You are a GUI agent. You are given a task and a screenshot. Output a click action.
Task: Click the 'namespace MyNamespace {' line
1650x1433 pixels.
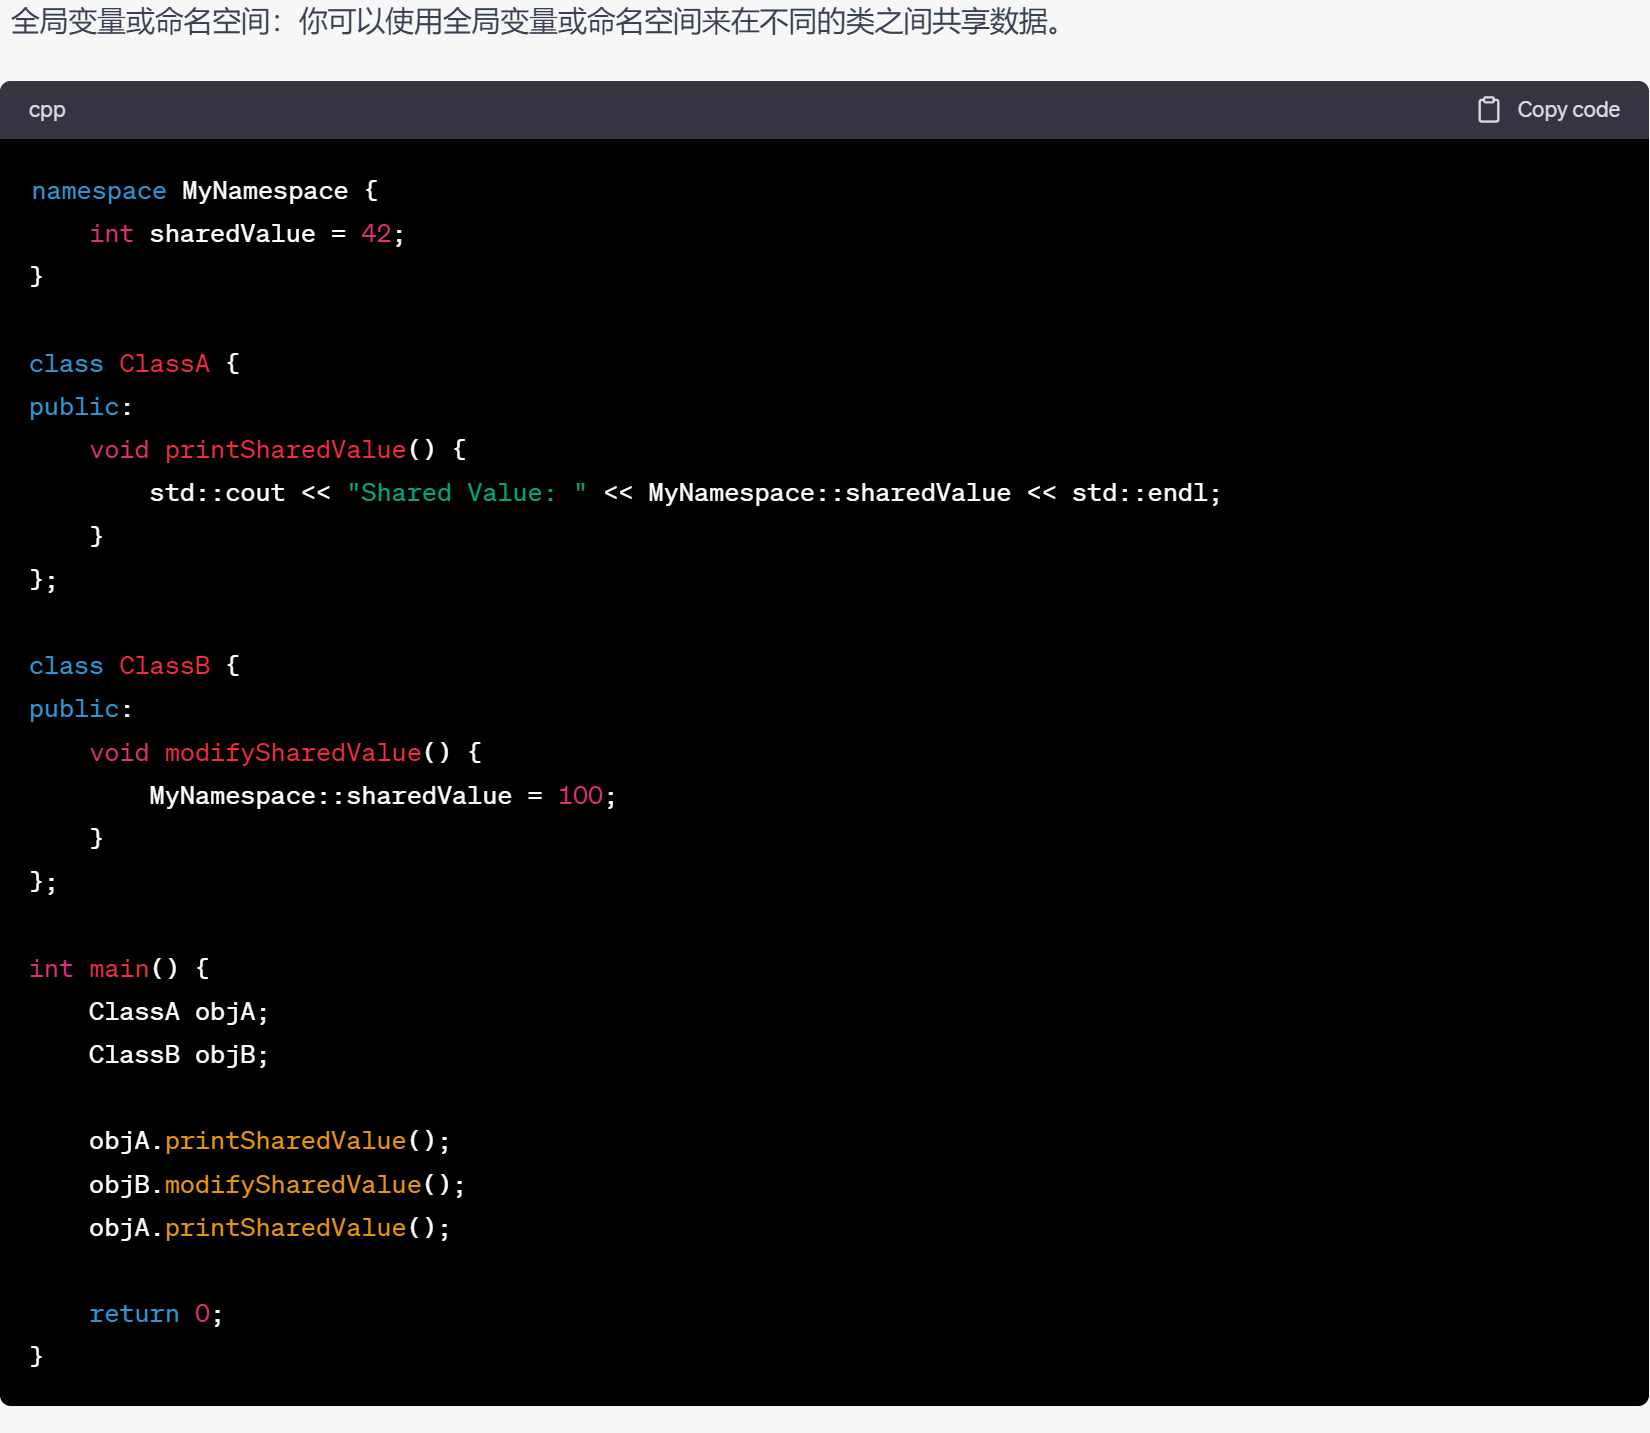(205, 191)
